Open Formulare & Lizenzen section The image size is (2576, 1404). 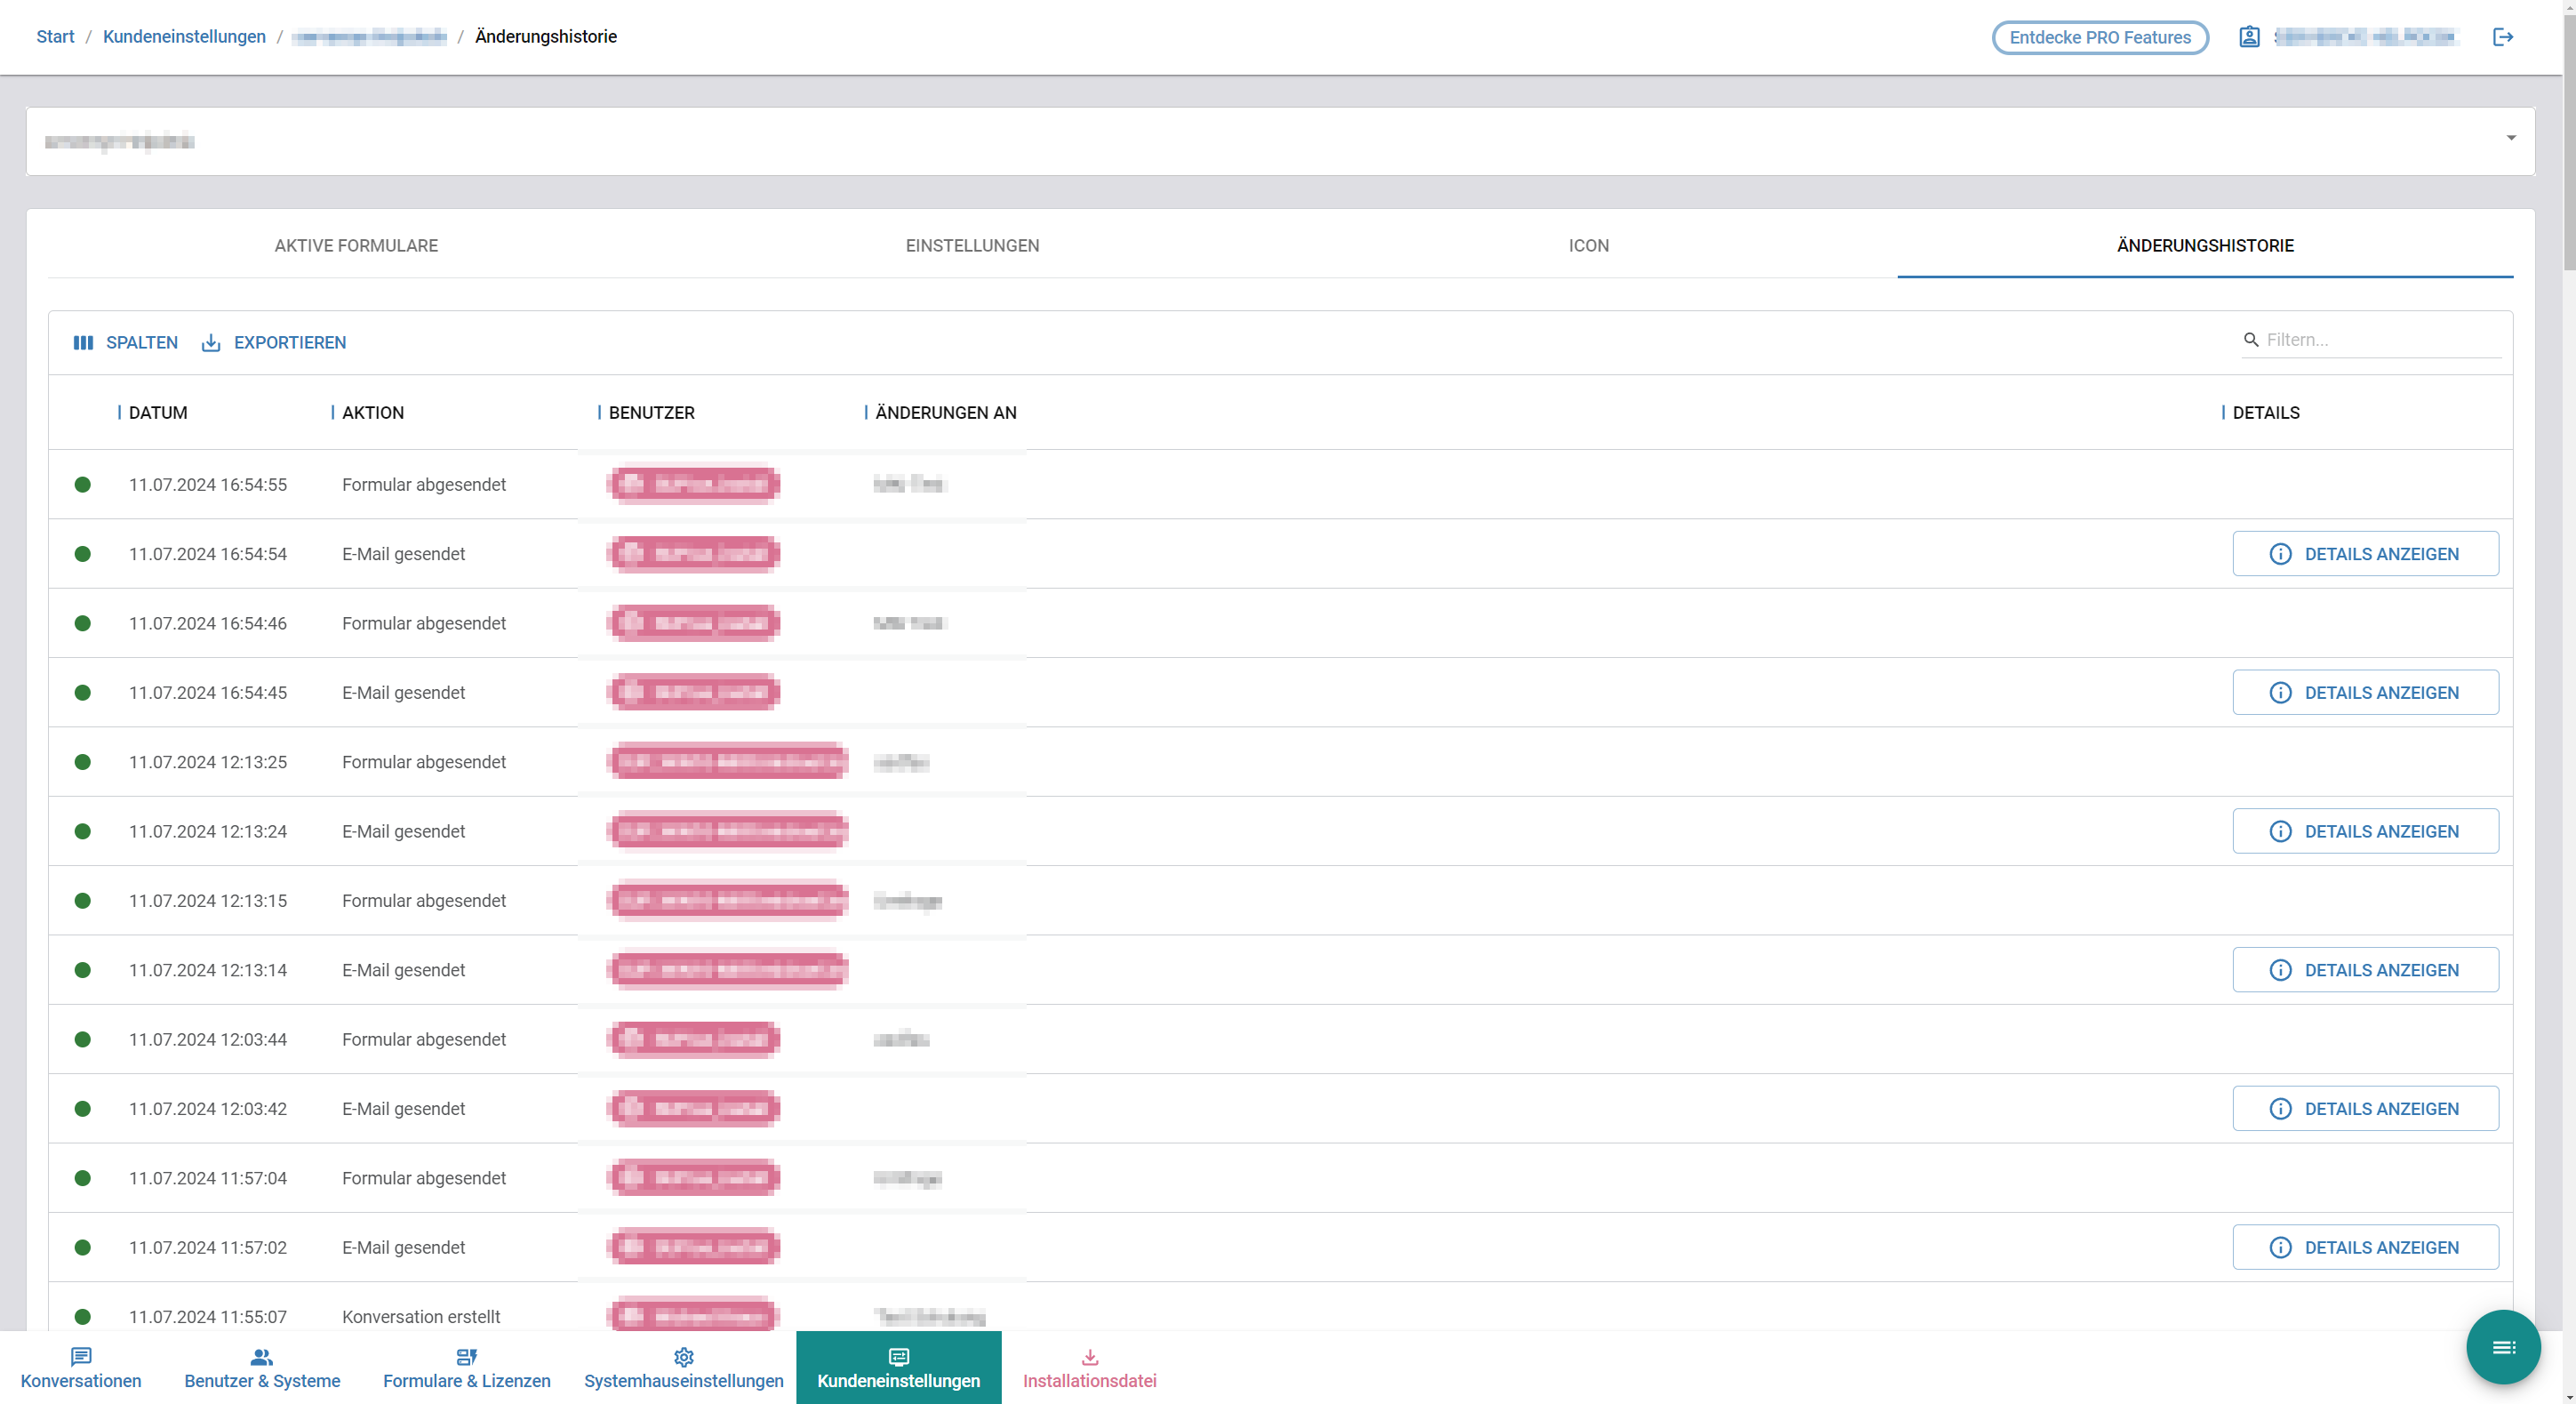[x=466, y=1368]
